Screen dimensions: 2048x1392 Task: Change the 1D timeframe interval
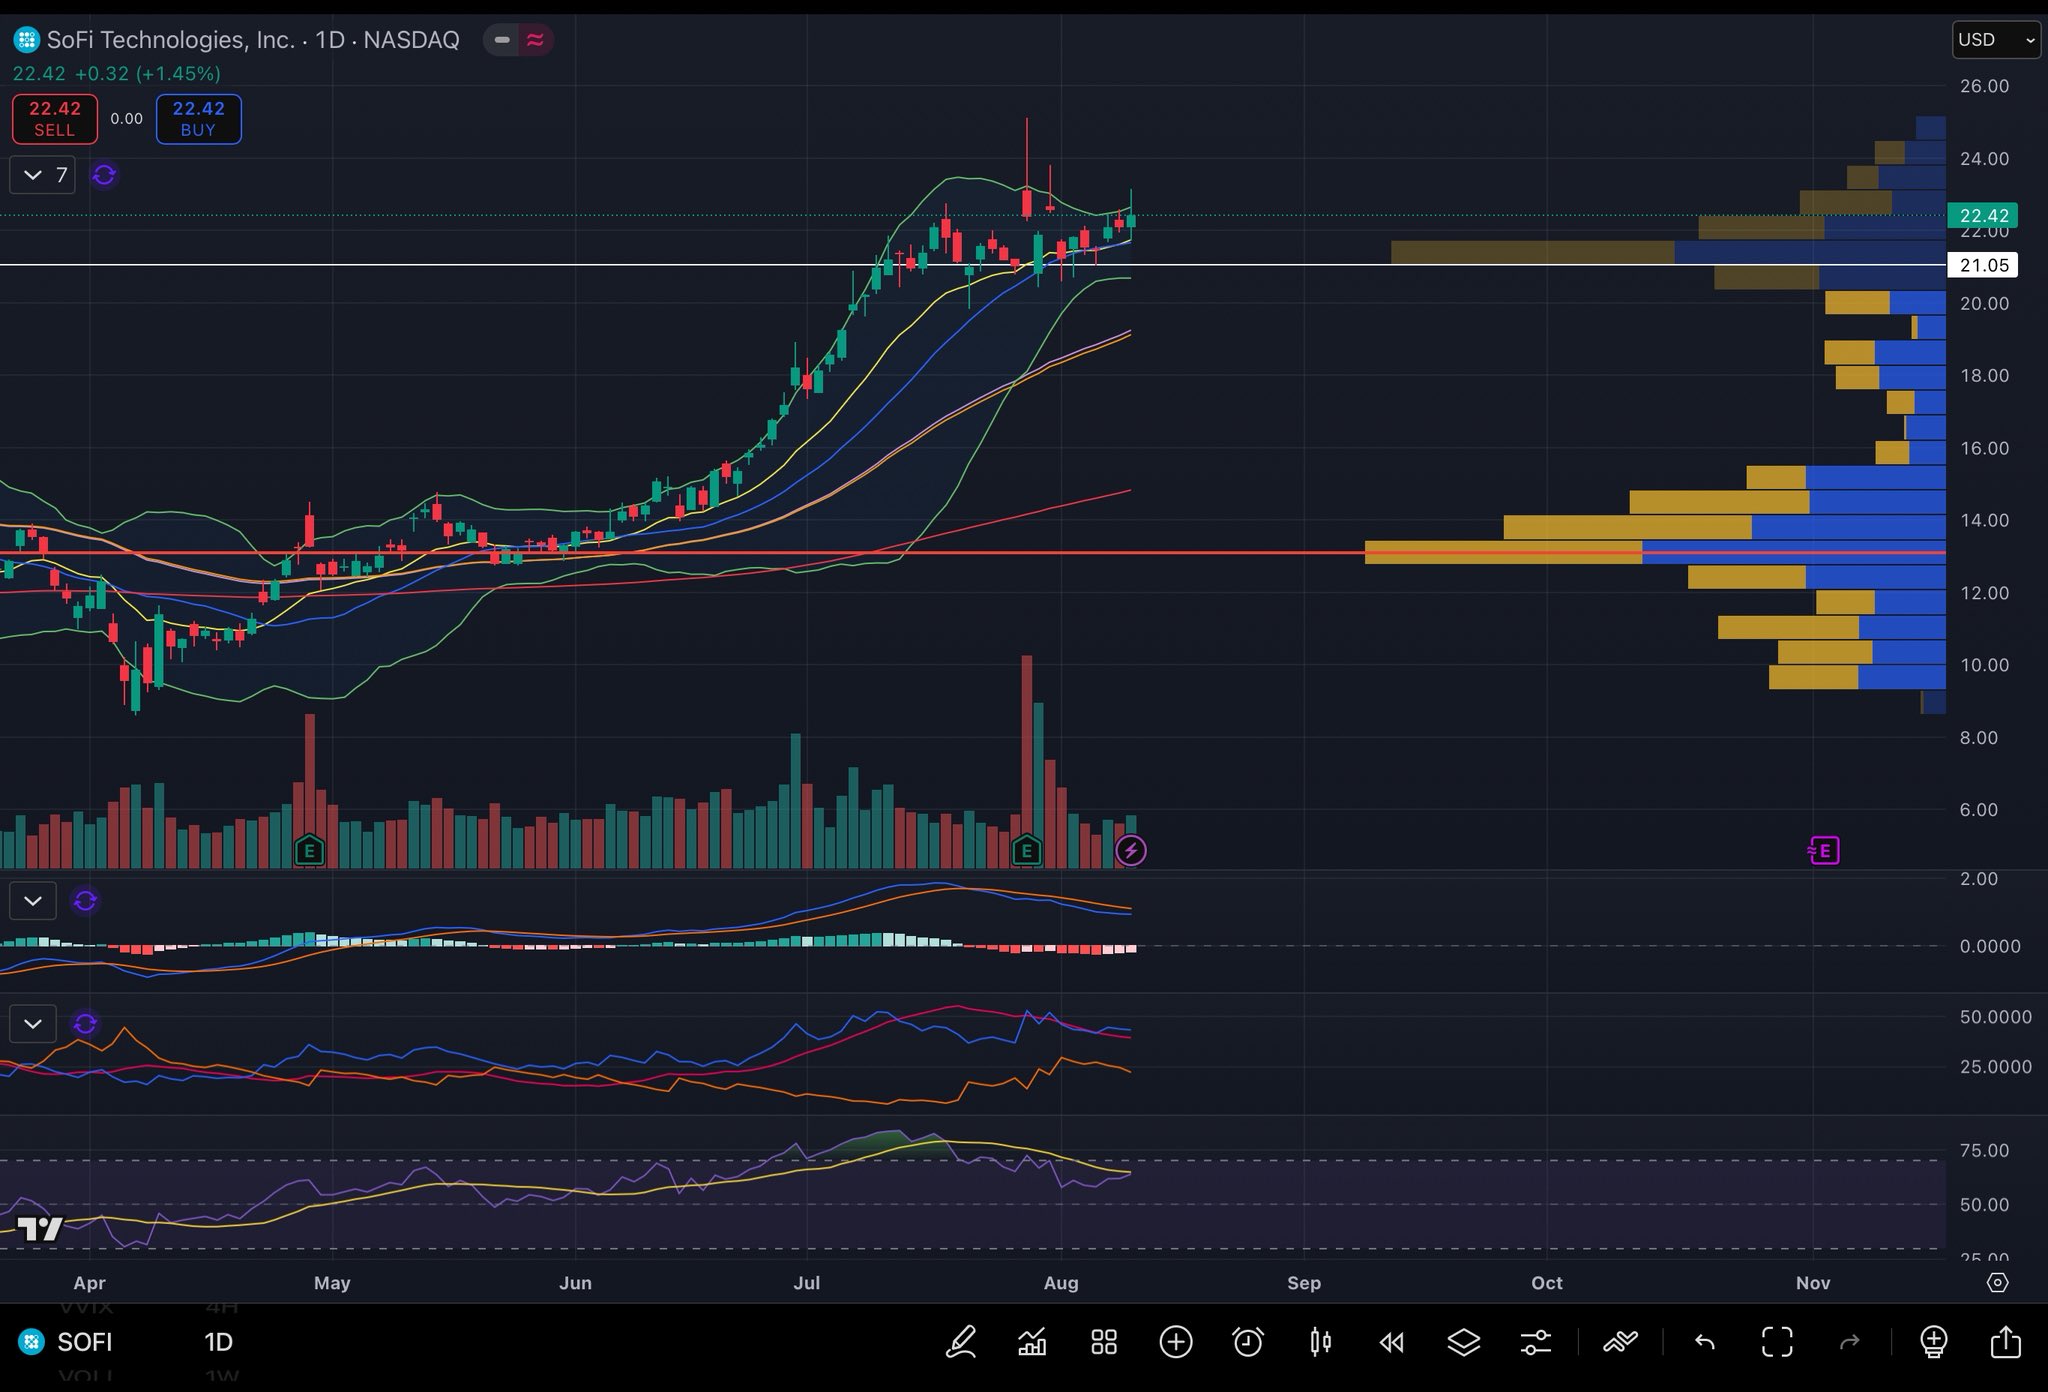click(218, 1342)
